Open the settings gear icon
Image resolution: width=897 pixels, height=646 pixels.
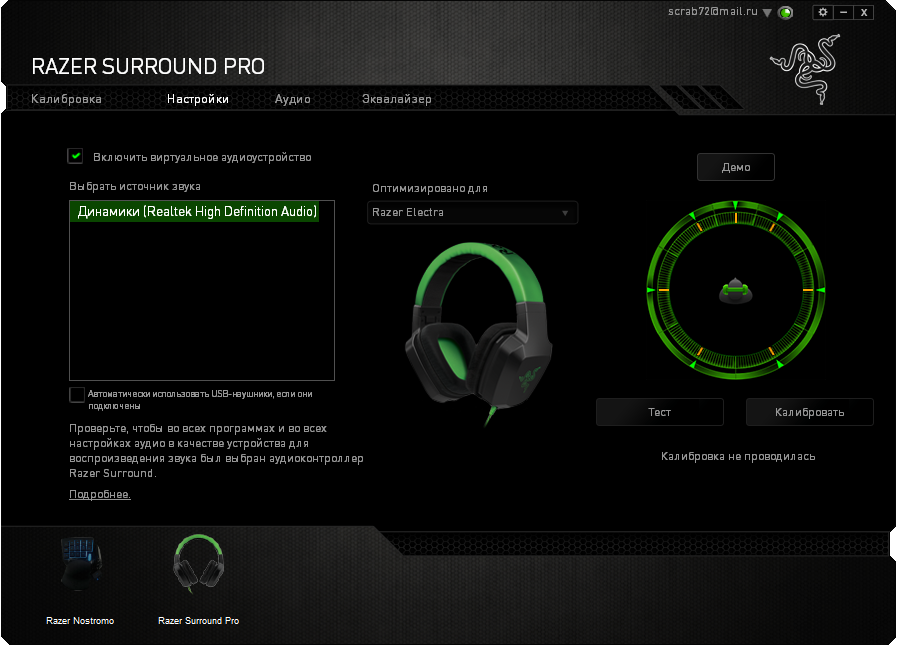[x=823, y=12]
